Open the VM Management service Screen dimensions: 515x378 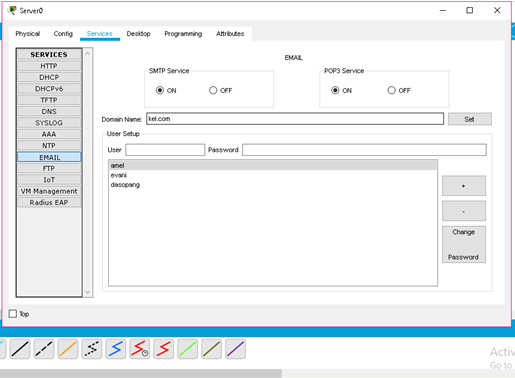click(x=49, y=191)
